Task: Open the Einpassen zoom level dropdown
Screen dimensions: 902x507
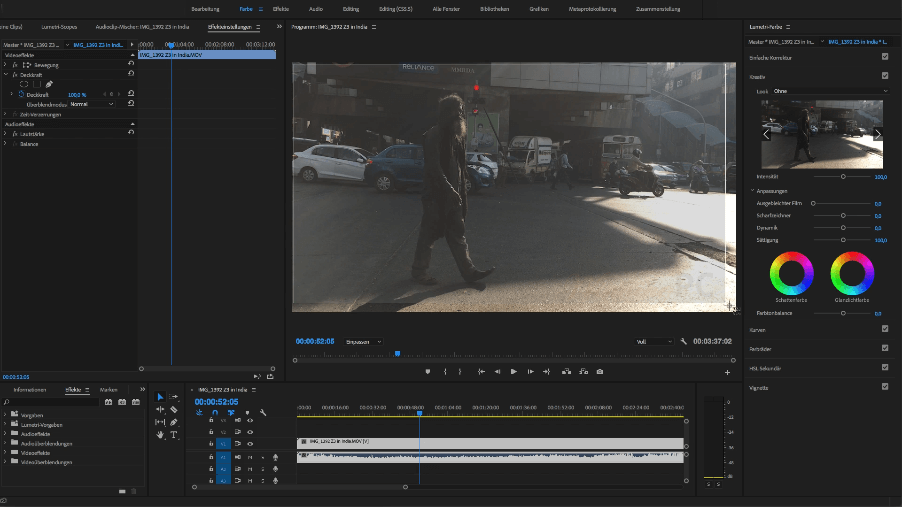Action: tap(363, 342)
